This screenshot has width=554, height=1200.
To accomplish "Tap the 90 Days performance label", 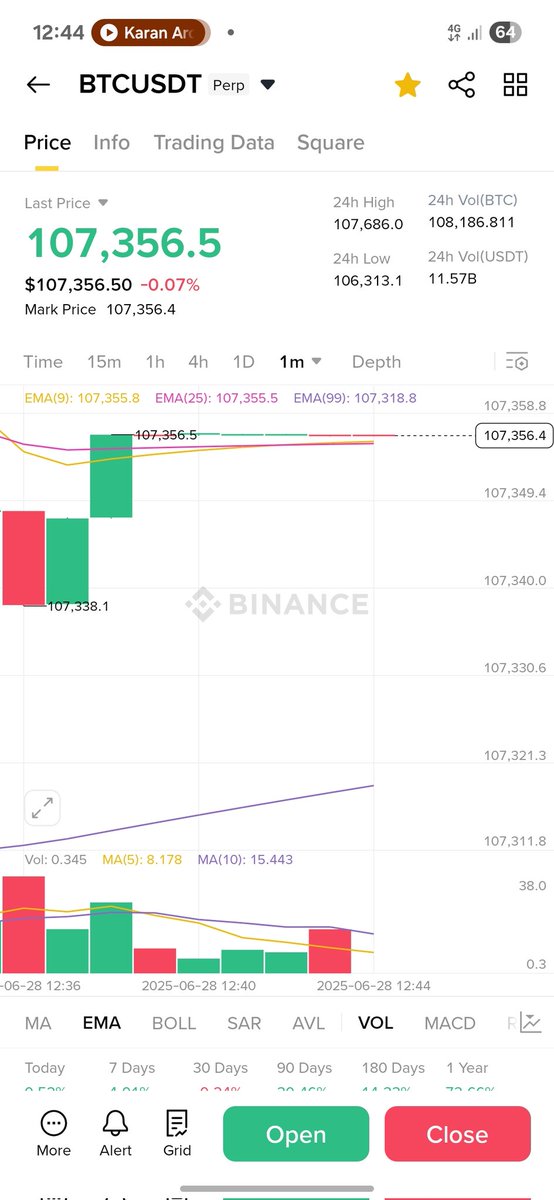I will point(305,1068).
